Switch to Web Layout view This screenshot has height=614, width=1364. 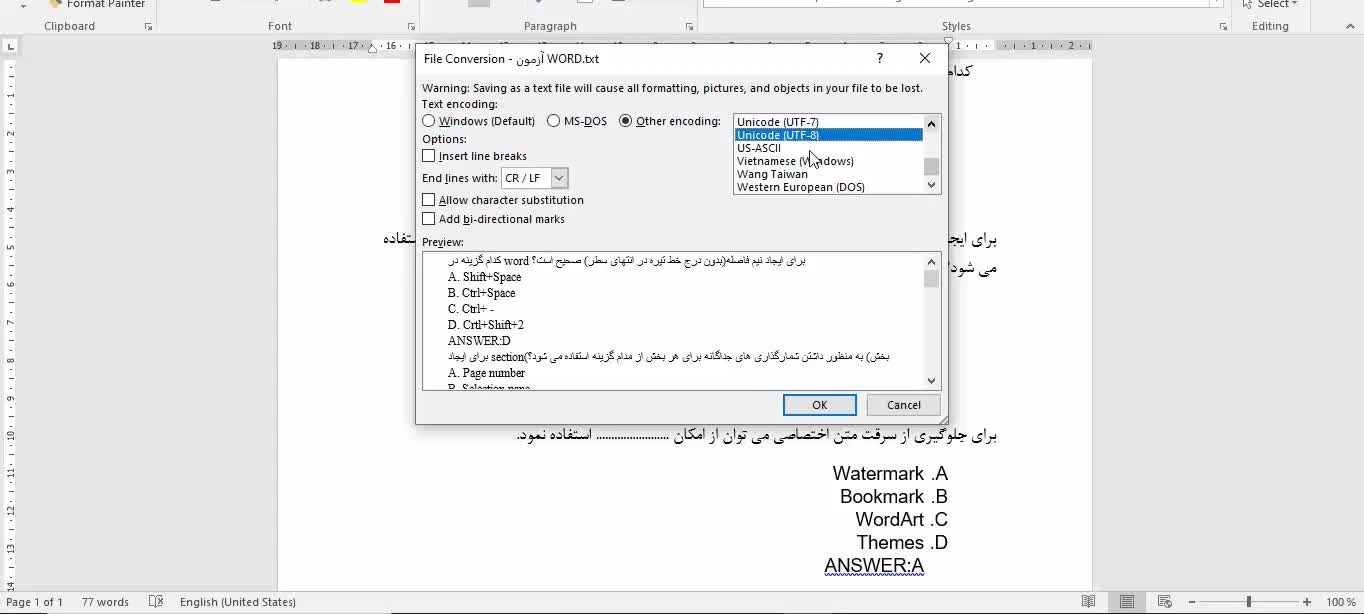[x=1165, y=602]
